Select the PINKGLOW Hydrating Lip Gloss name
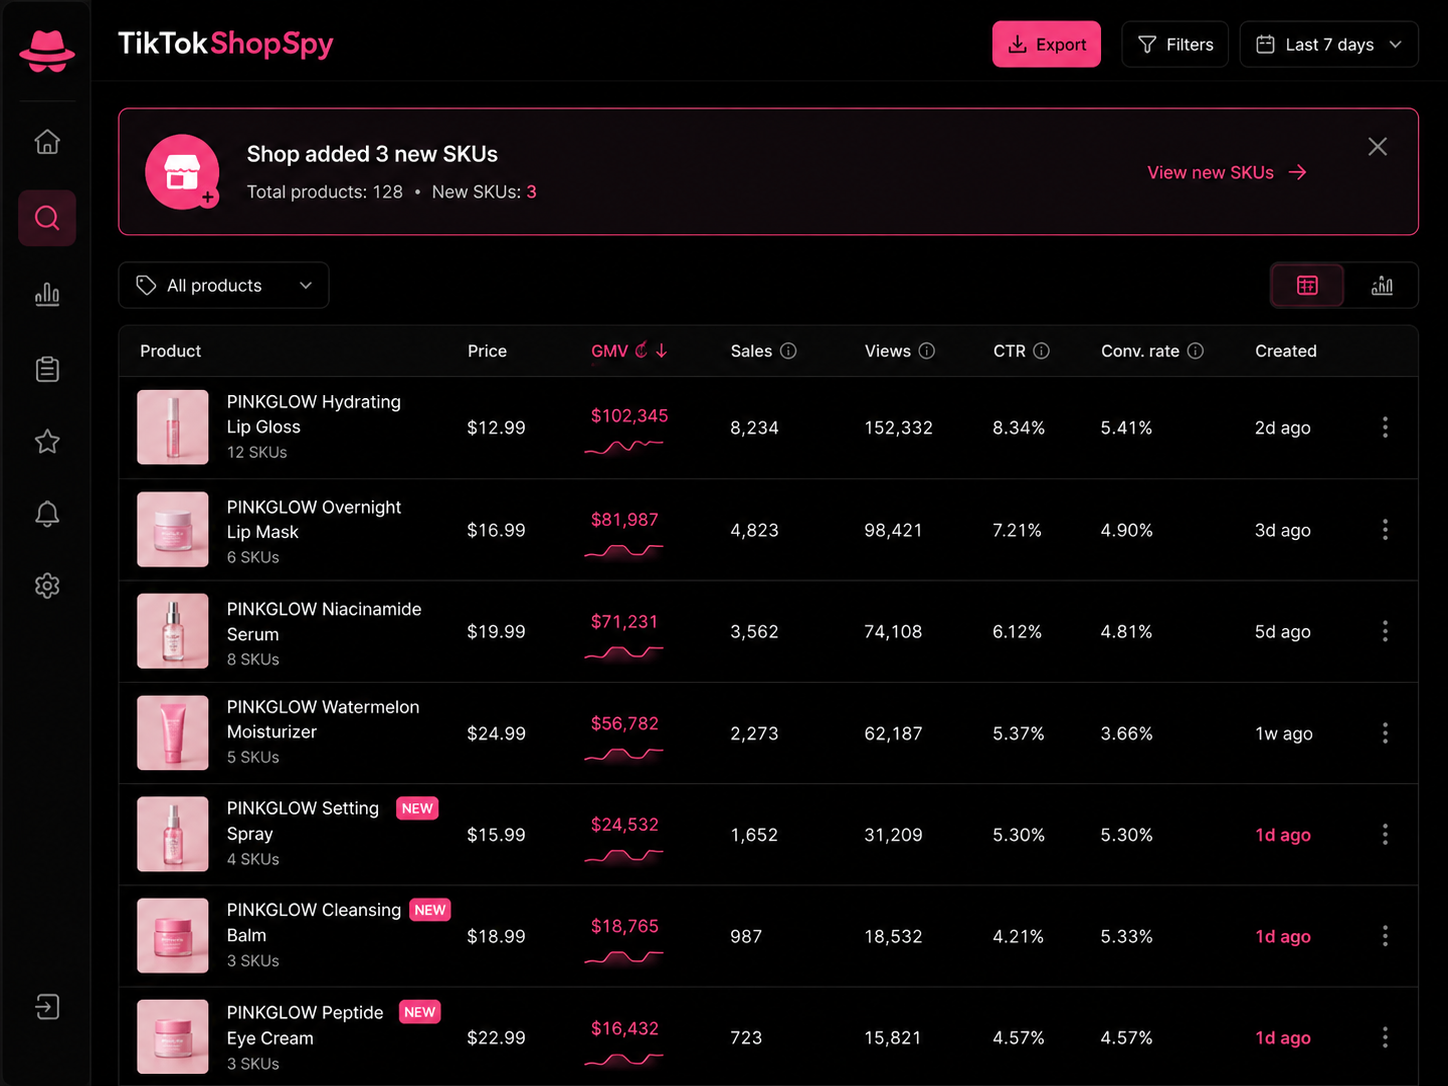This screenshot has width=1448, height=1086. 314,414
